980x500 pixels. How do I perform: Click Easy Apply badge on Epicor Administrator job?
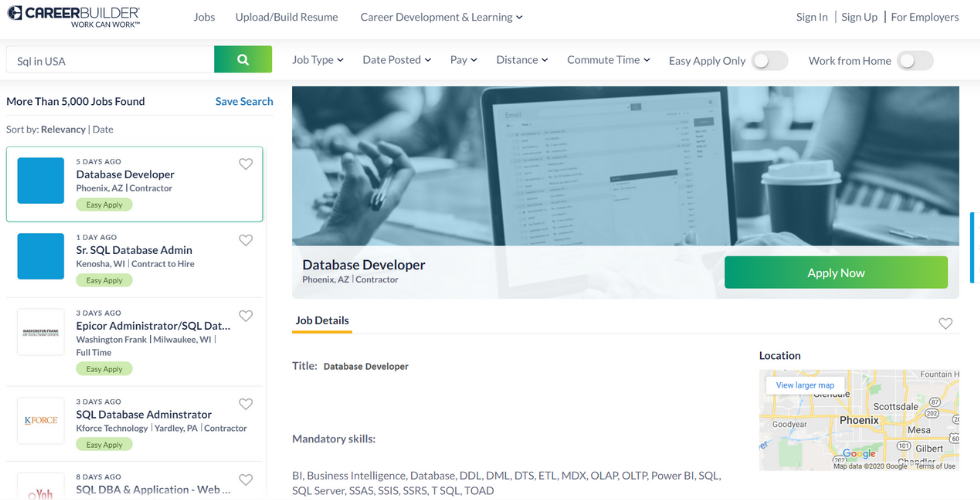tap(104, 369)
